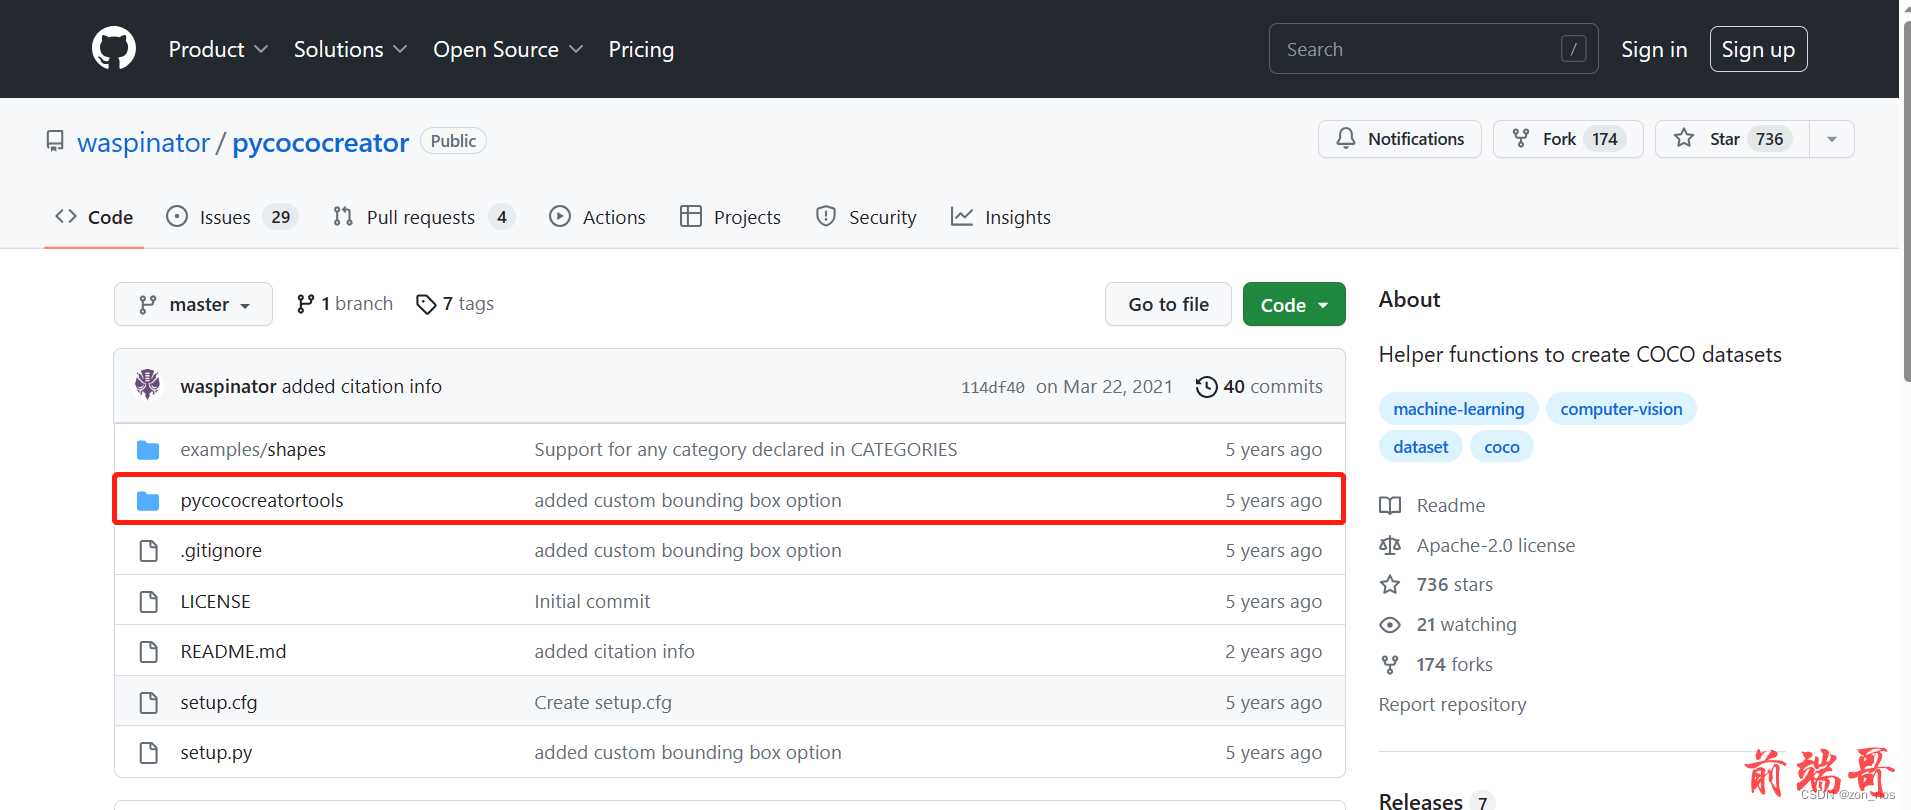
Task: Open 'Support for any category declared in CATEGORIES' message
Action: (746, 449)
